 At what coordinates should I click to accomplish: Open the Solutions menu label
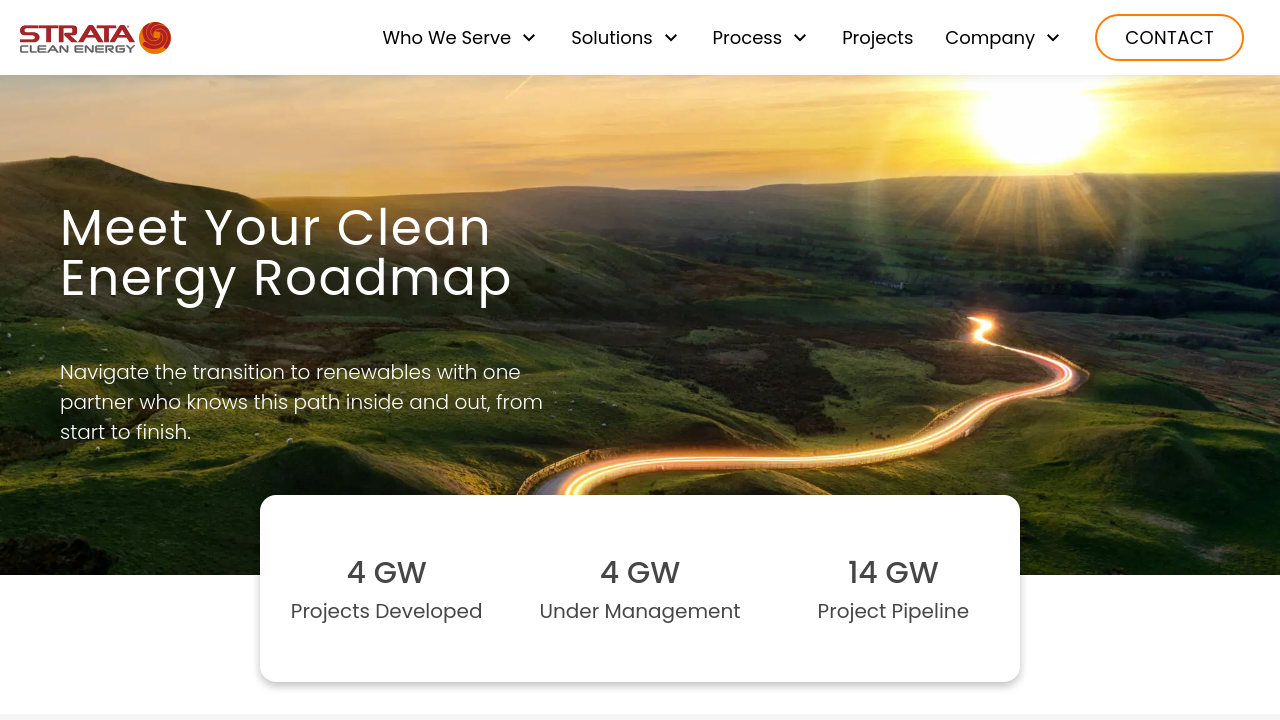pyautogui.click(x=611, y=38)
